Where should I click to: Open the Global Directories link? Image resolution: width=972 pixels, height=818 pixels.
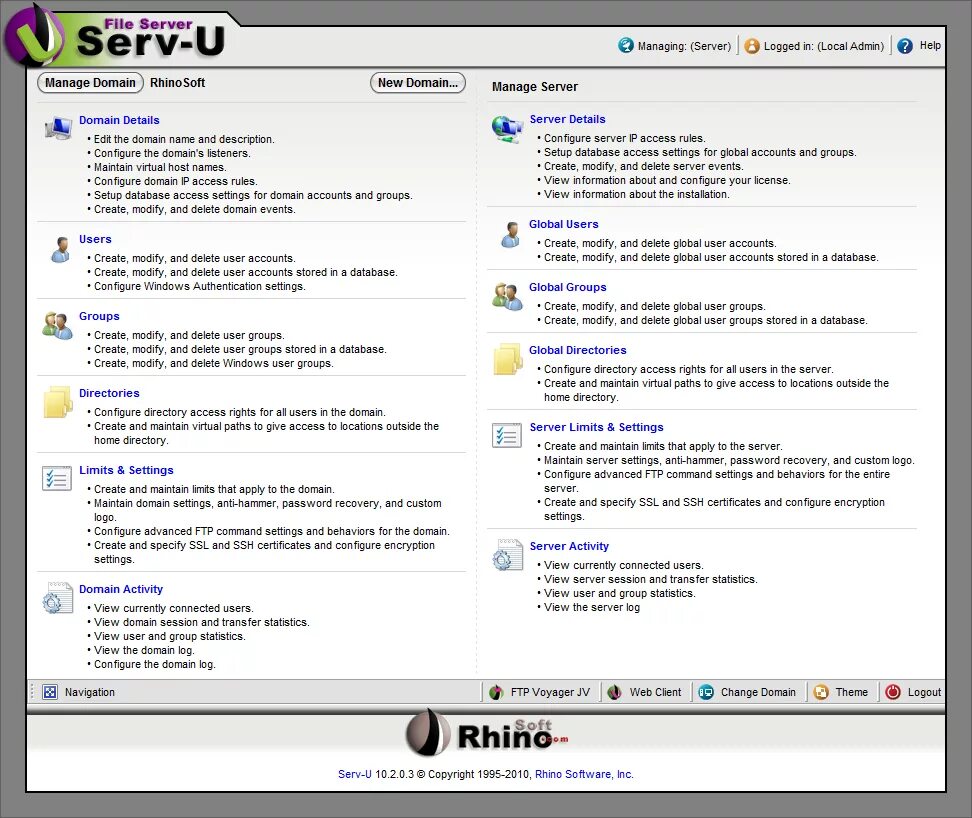pyautogui.click(x=577, y=350)
